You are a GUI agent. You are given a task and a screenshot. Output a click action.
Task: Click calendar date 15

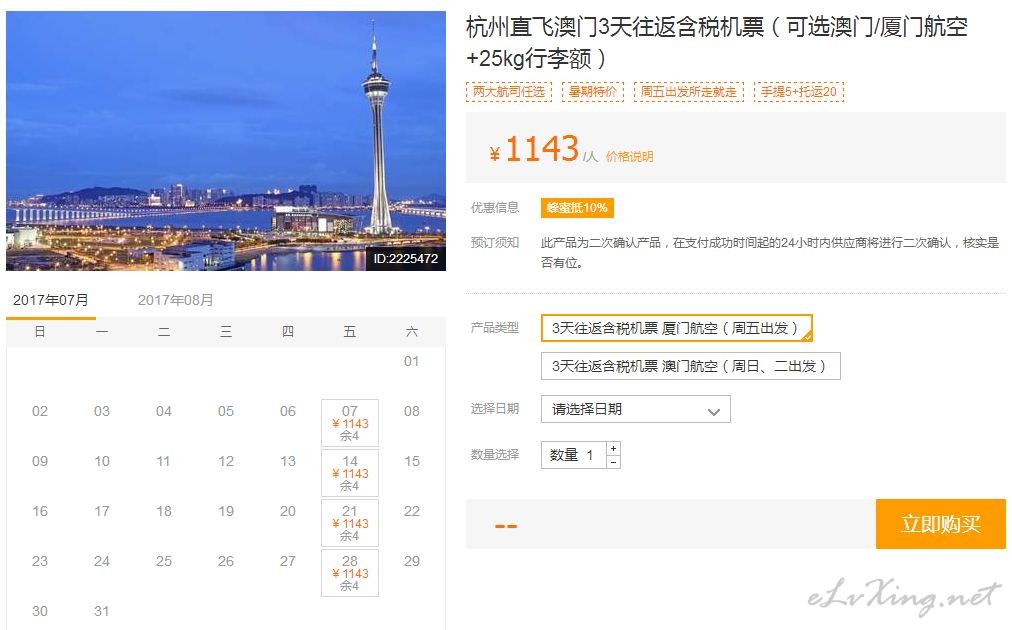(412, 462)
